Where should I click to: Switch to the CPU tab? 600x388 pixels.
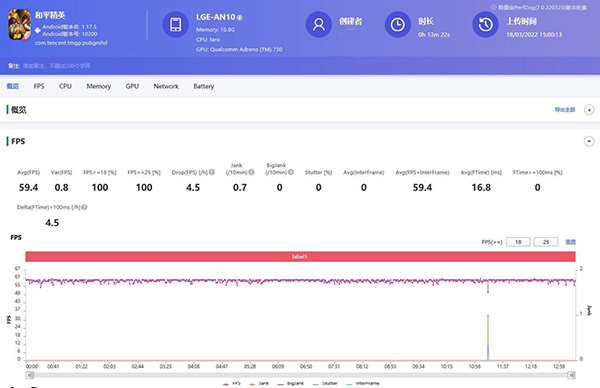(65, 86)
